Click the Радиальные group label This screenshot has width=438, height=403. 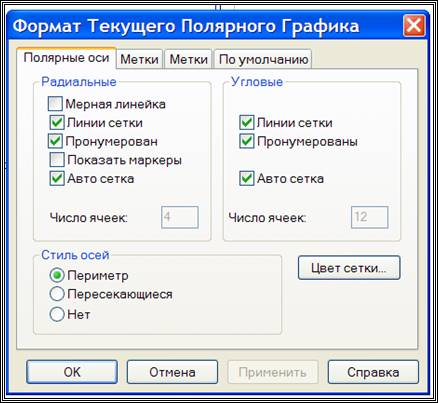(79, 82)
